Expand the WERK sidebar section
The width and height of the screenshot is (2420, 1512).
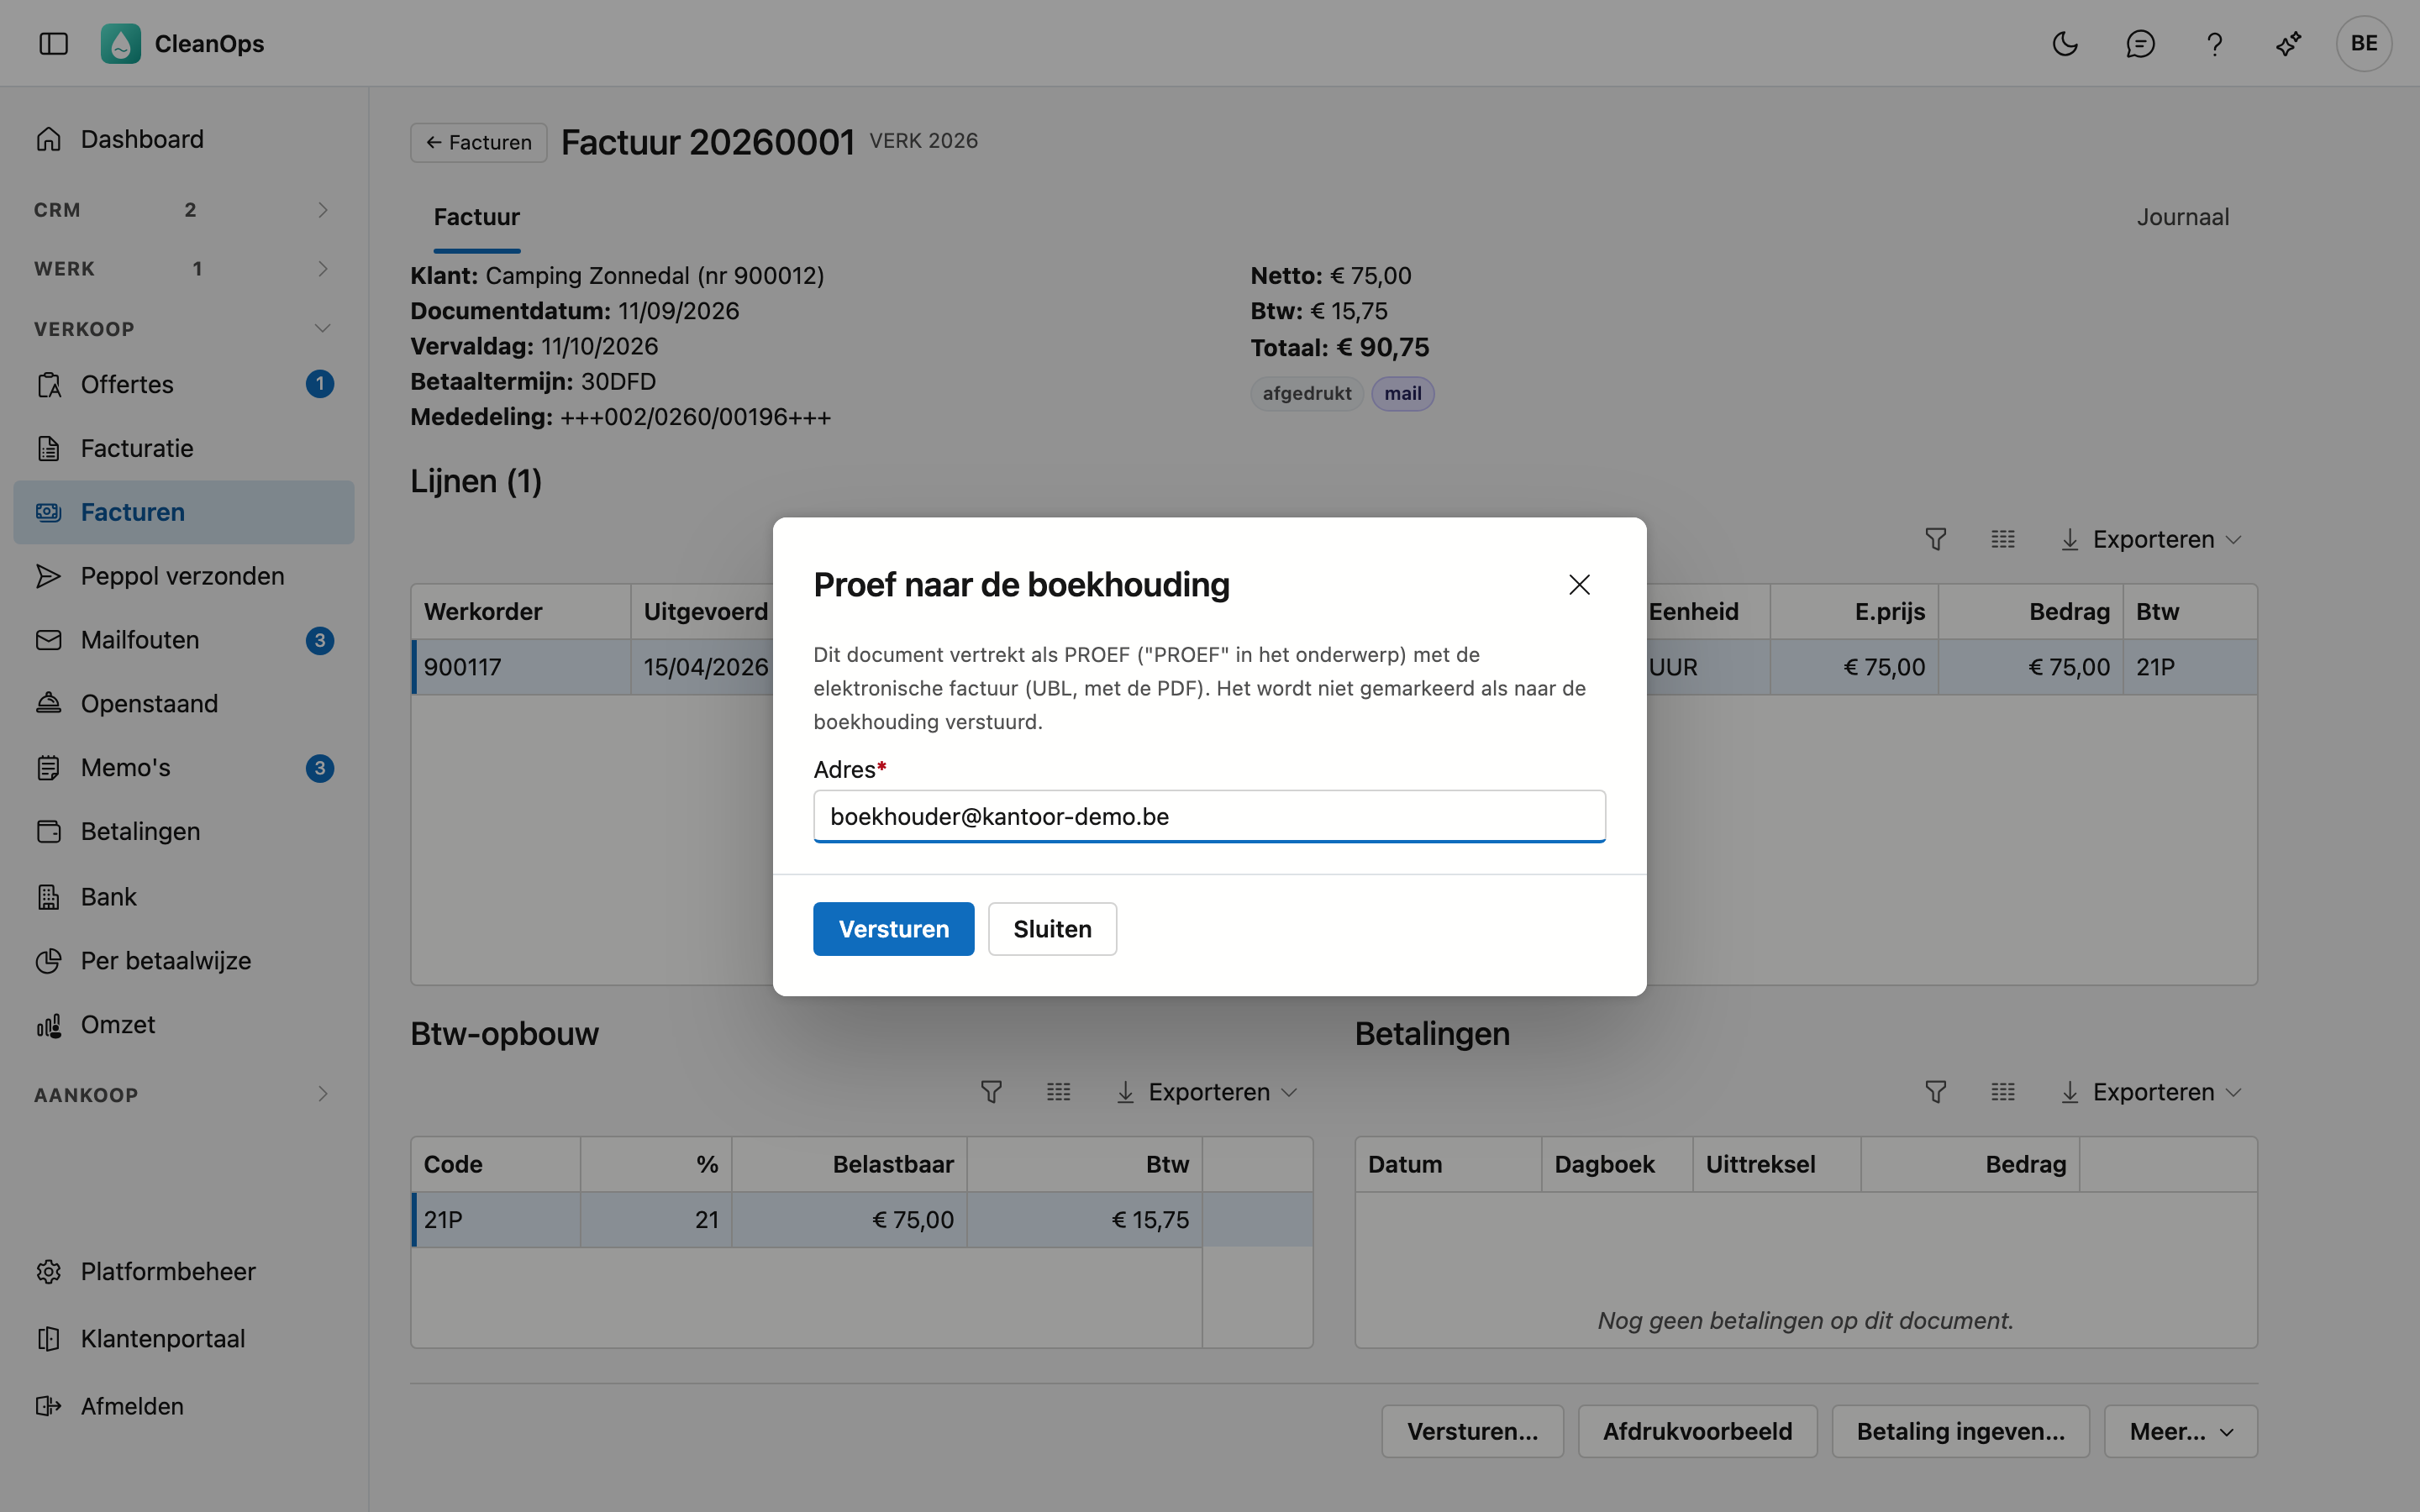[184, 269]
